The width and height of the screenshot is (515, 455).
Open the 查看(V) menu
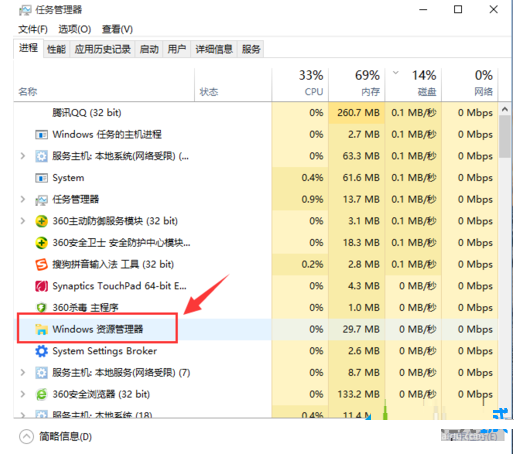point(117,29)
